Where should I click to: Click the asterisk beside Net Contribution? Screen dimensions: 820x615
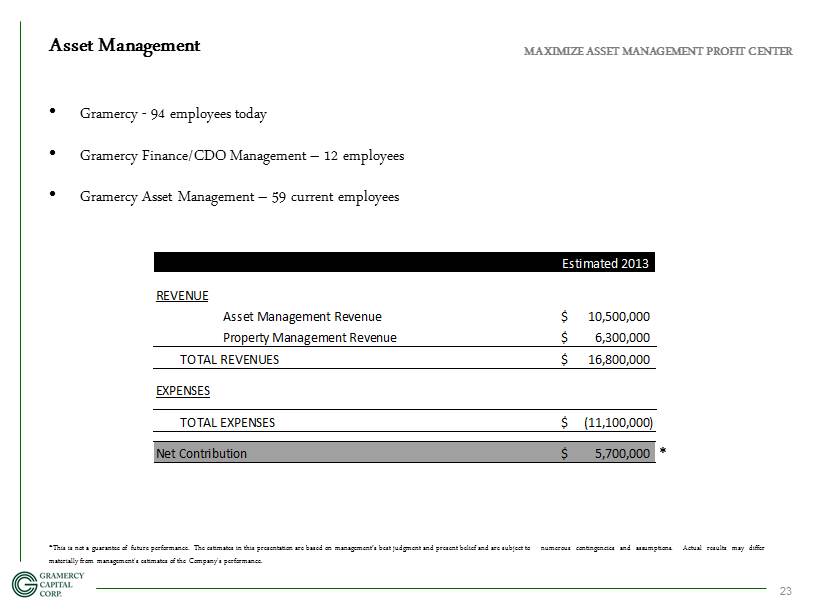[663, 451]
